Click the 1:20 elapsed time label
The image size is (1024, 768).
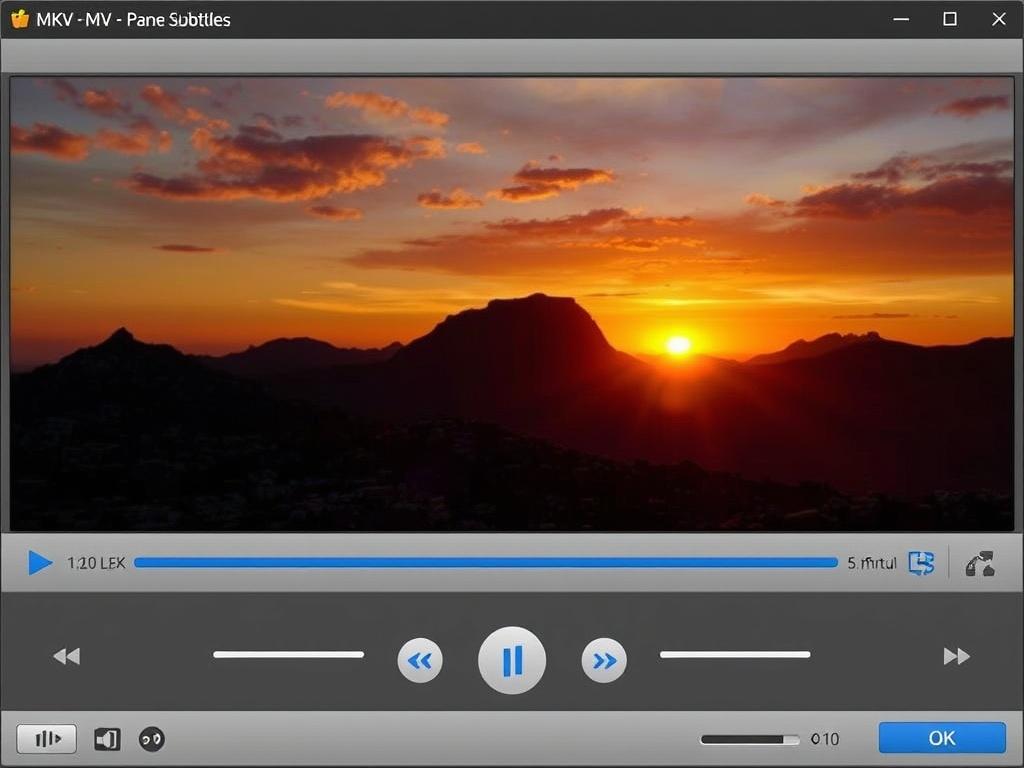click(x=96, y=563)
